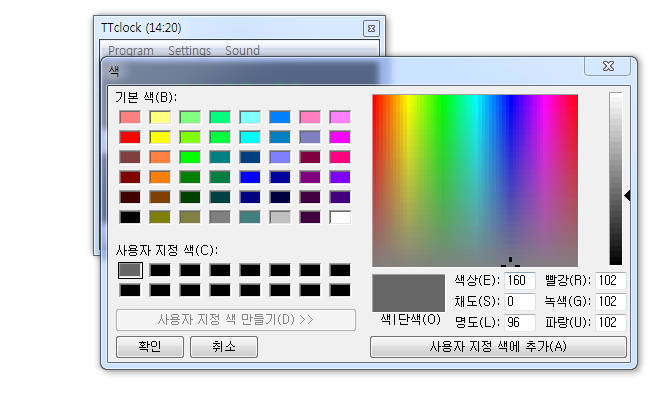Select the salmon pink swatch in top row
The image size is (669, 398).
coord(130,117)
